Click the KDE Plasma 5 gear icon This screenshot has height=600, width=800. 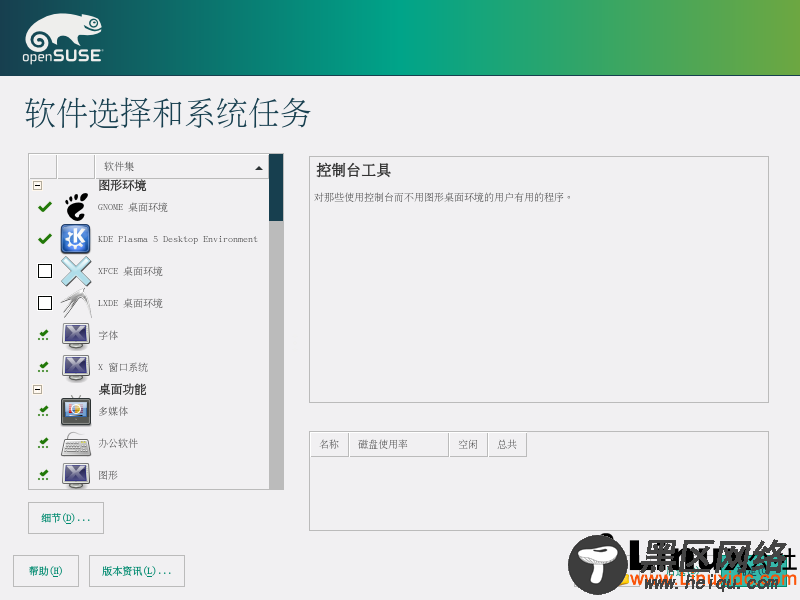tap(76, 239)
